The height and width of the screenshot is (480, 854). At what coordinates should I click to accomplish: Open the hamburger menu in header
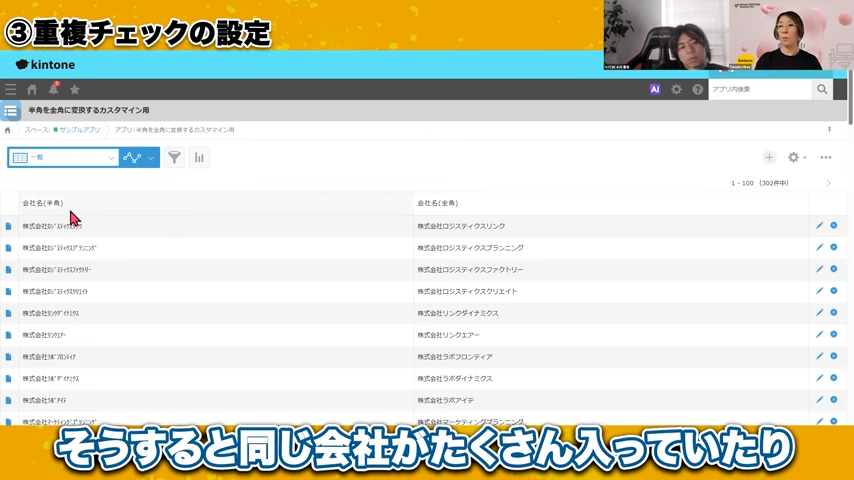click(x=10, y=89)
